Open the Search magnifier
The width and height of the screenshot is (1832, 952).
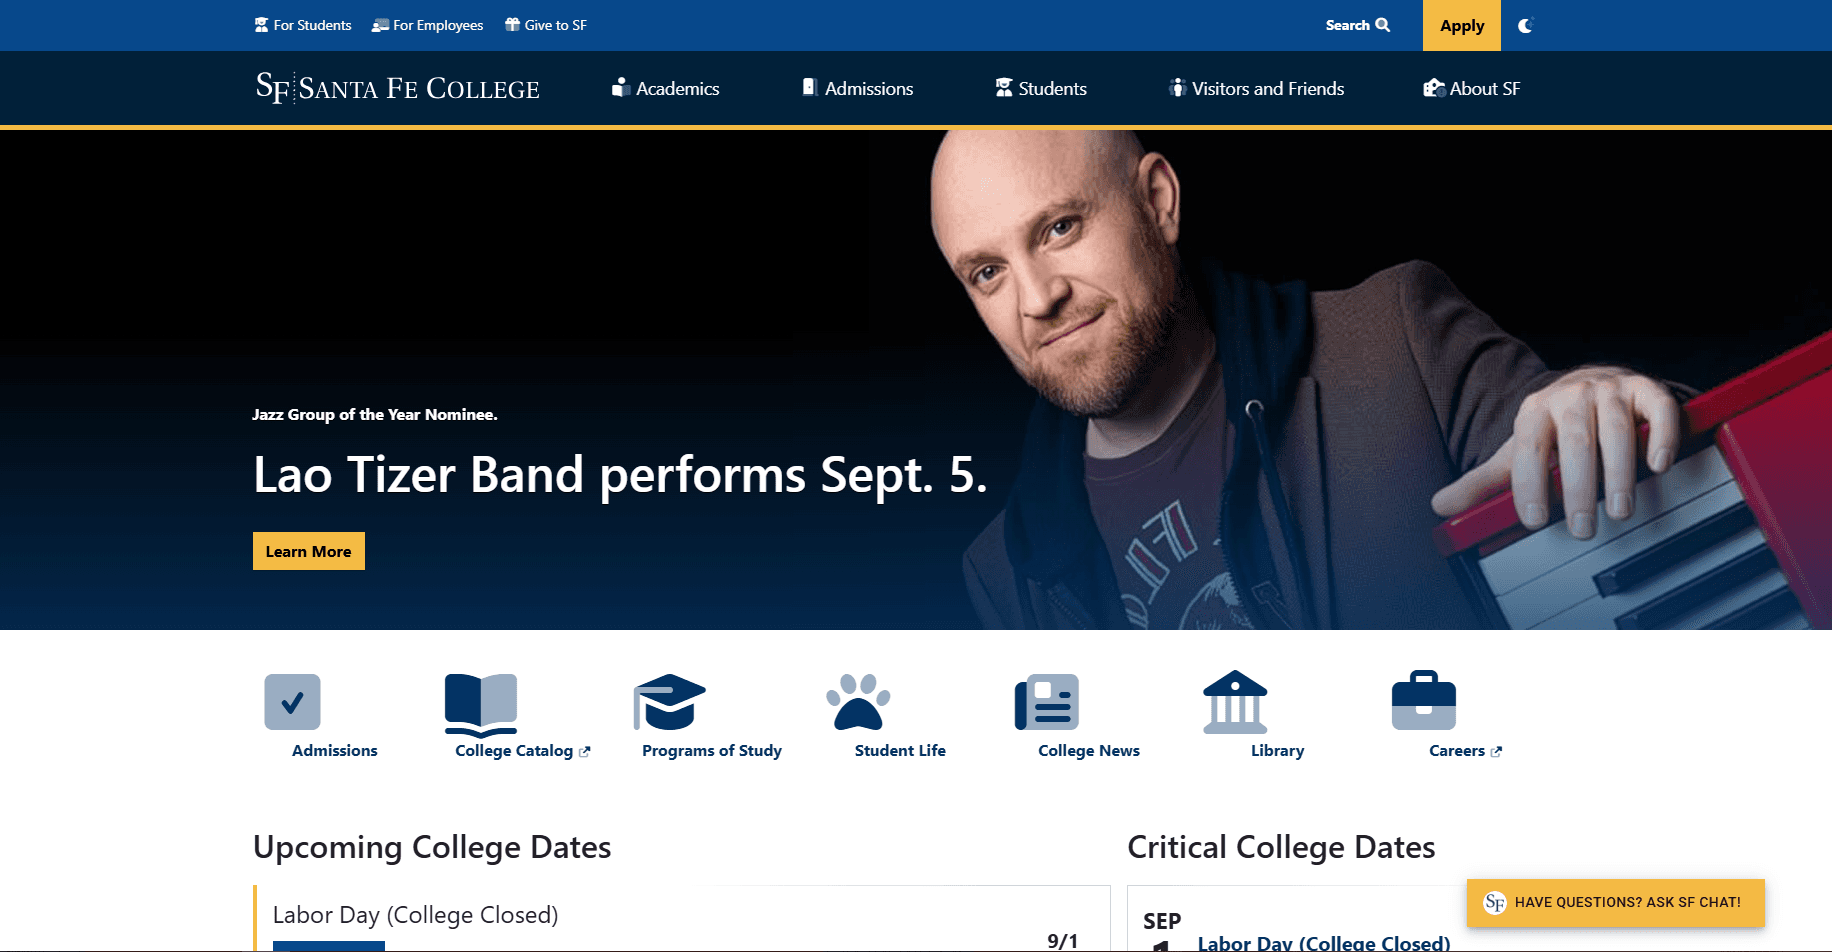[1357, 25]
